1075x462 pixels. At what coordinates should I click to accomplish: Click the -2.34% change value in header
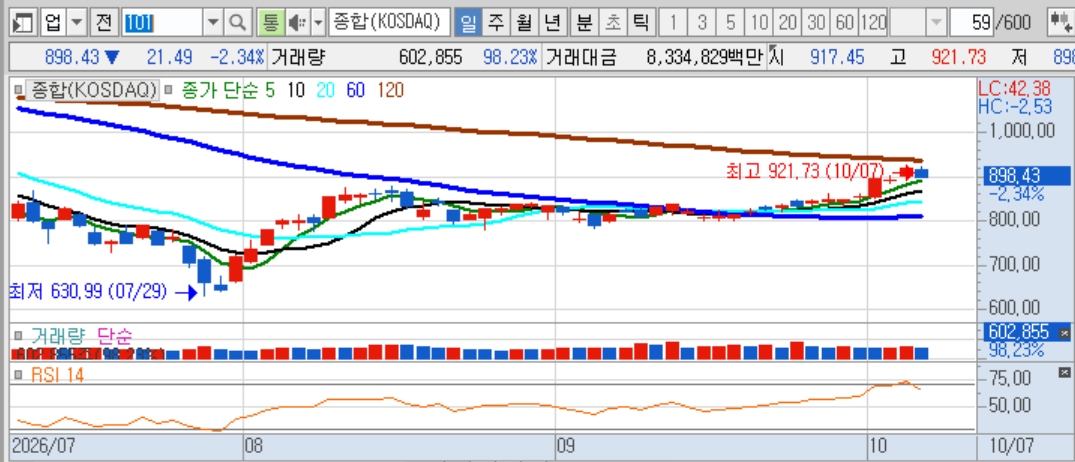tap(237, 57)
